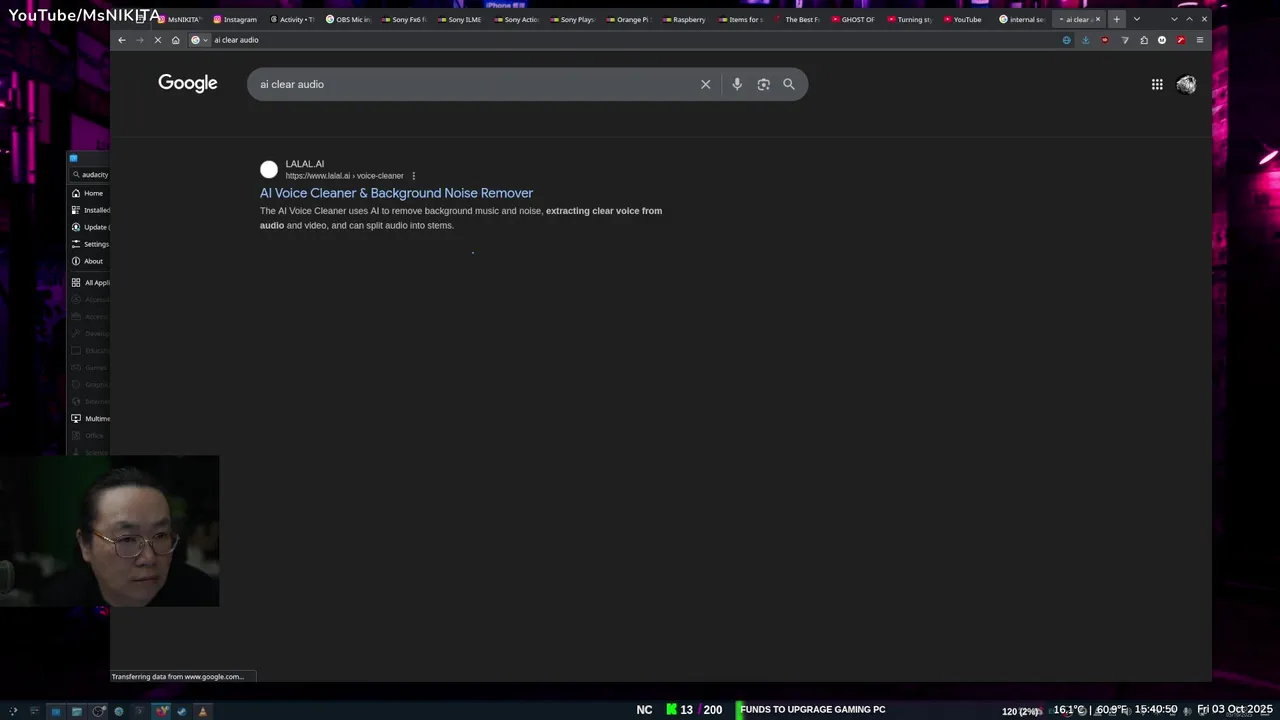The height and width of the screenshot is (720, 1280).
Task: Clear the Google search box with X
Action: pyautogui.click(x=705, y=84)
